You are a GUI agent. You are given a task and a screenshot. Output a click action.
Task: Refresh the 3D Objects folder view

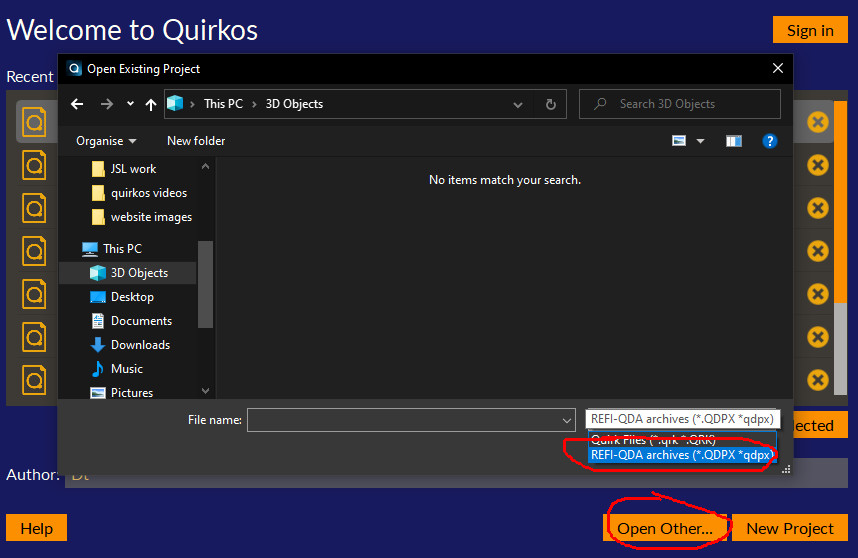click(551, 104)
